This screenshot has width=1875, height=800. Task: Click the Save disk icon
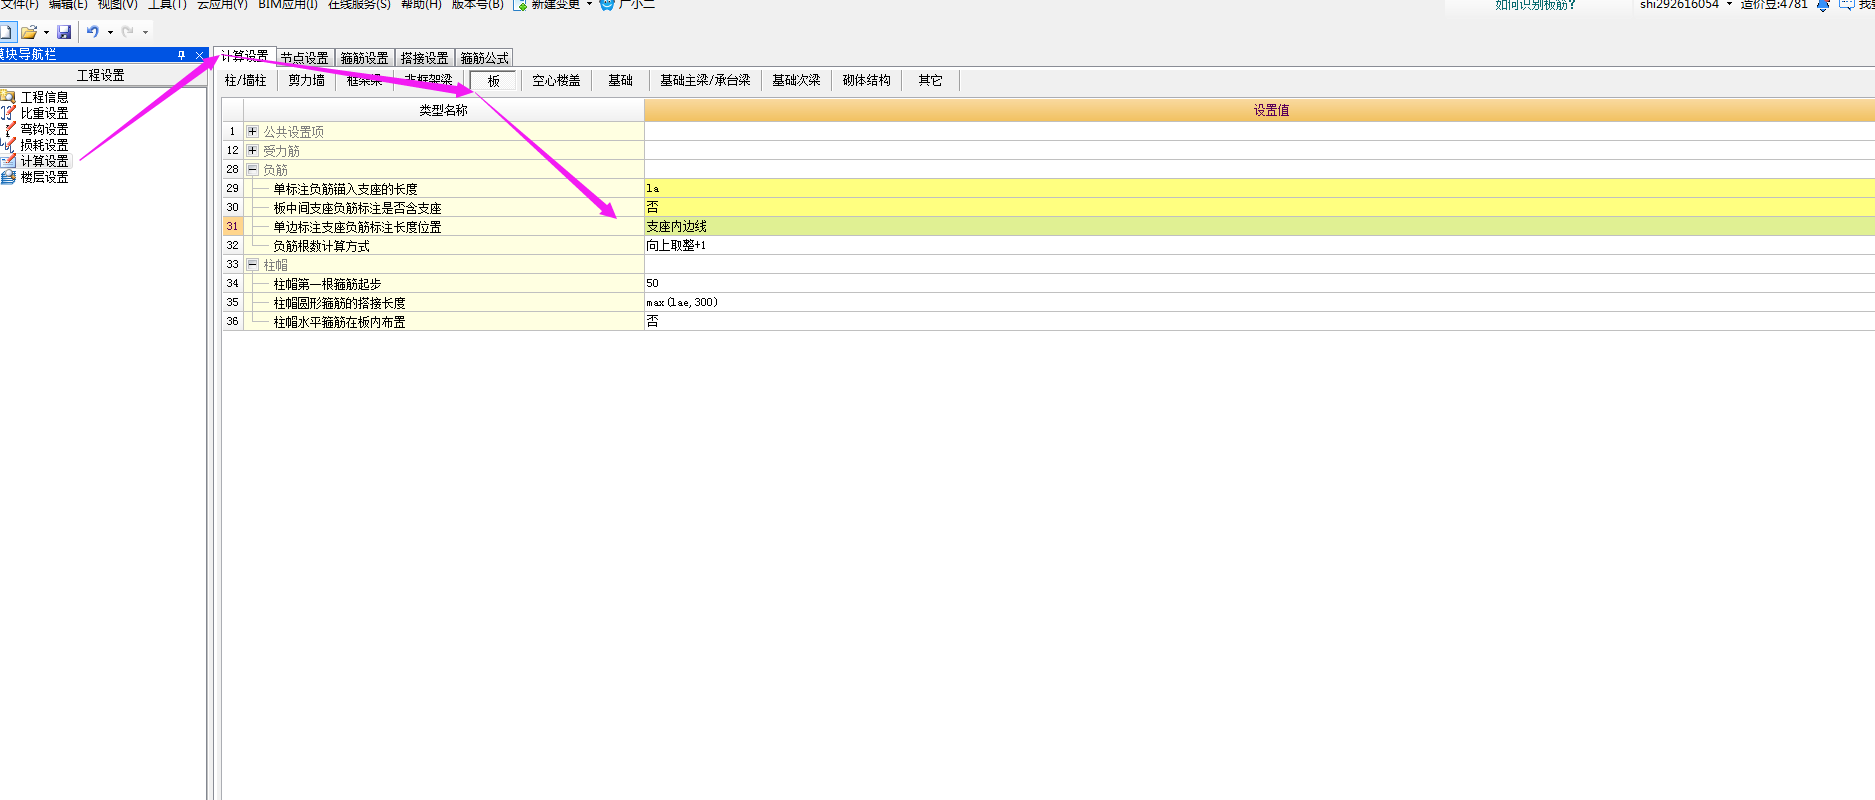64,32
